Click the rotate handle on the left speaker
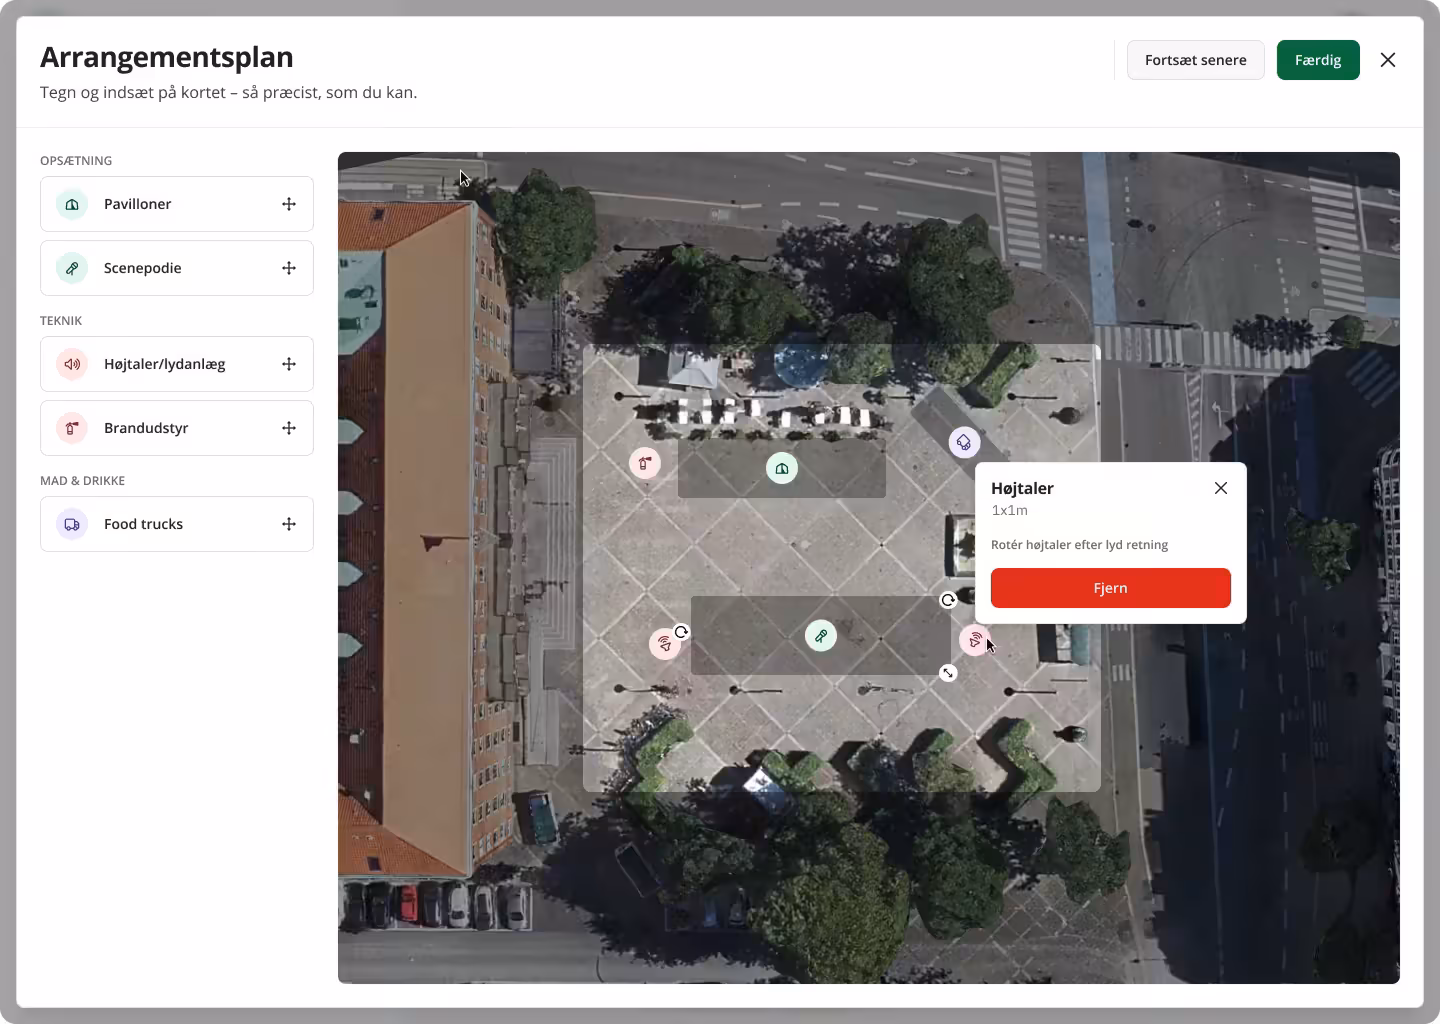 point(681,632)
